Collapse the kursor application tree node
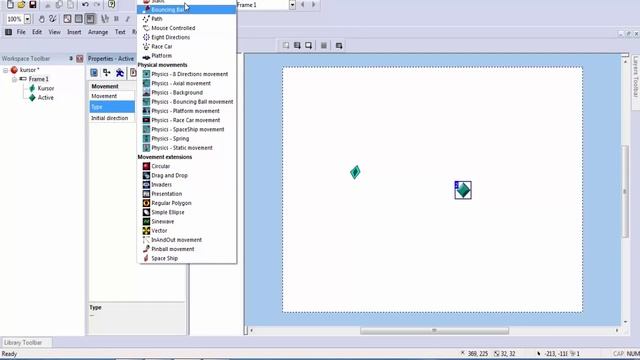The image size is (640, 360). (6, 70)
